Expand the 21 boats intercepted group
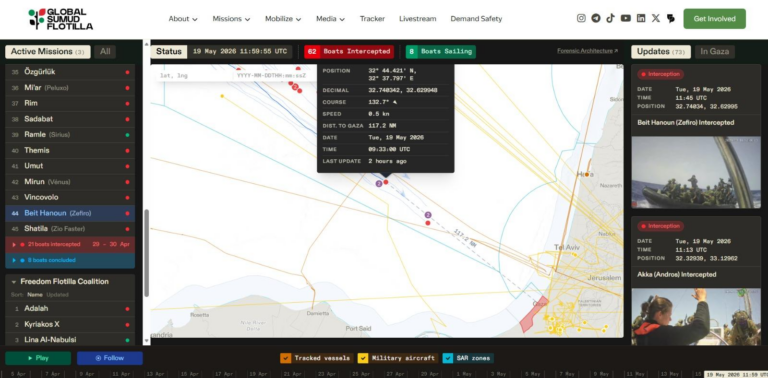Image resolution: width=768 pixels, height=378 pixels. click(70, 244)
